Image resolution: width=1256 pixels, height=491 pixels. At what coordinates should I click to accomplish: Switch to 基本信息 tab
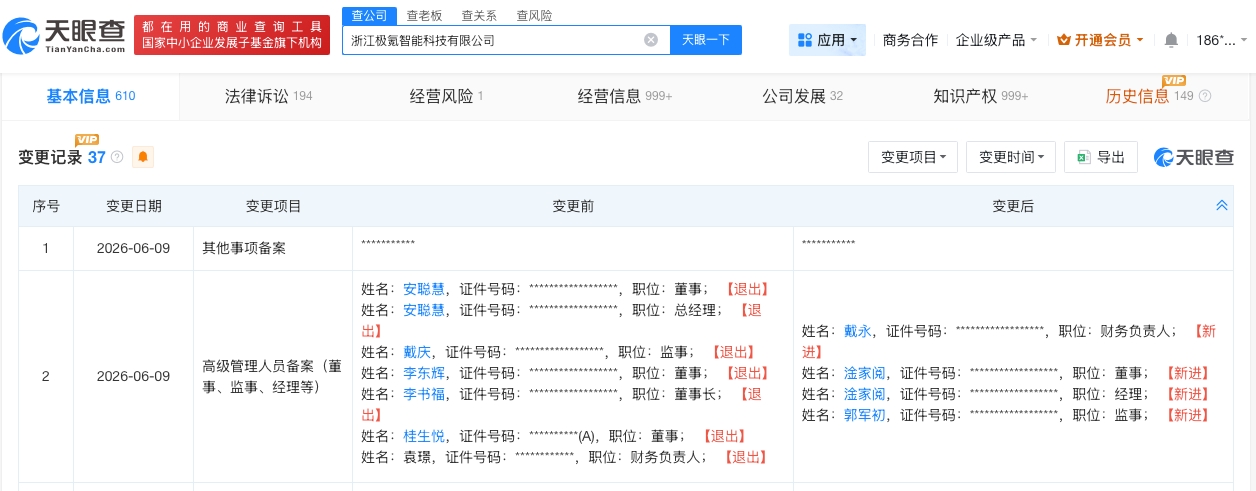(90, 96)
